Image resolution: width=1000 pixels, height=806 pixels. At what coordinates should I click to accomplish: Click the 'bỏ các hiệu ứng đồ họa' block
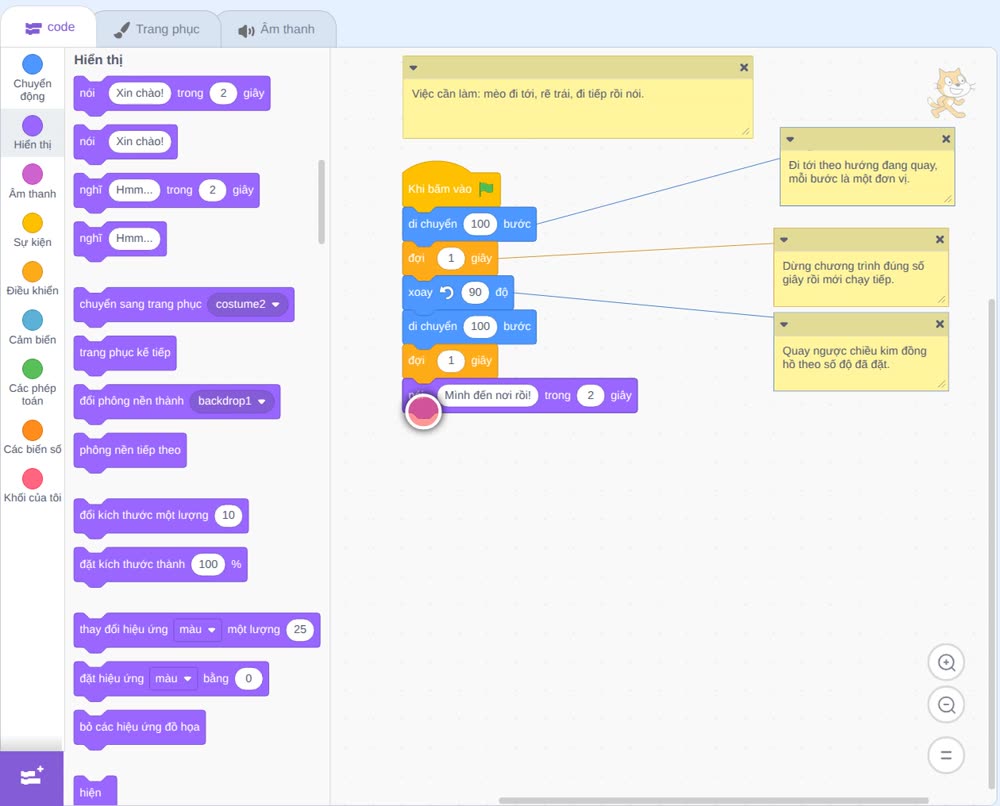(140, 728)
